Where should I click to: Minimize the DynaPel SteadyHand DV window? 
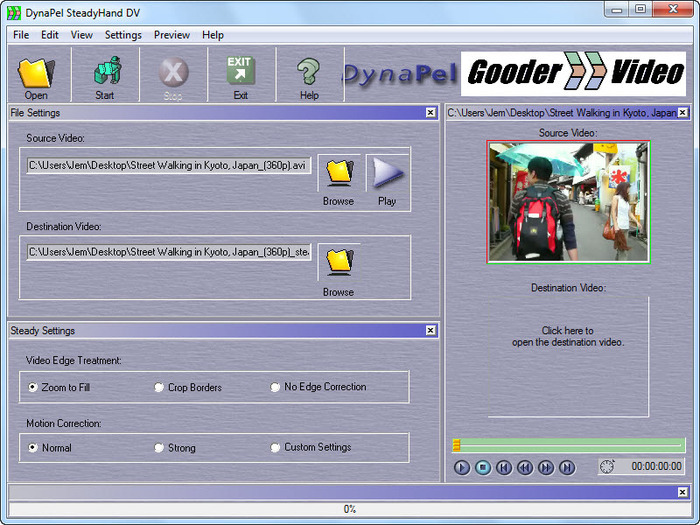tap(617, 9)
